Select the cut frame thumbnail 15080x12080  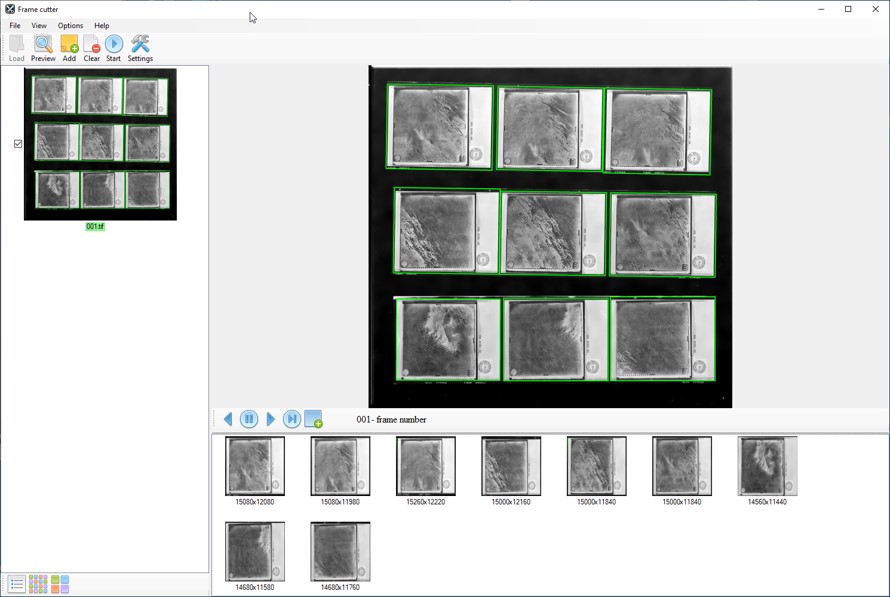[x=255, y=466]
